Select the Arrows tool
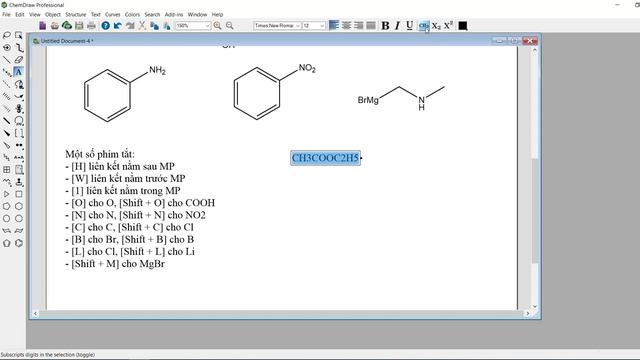This screenshot has height=360, width=640. tap(19, 97)
